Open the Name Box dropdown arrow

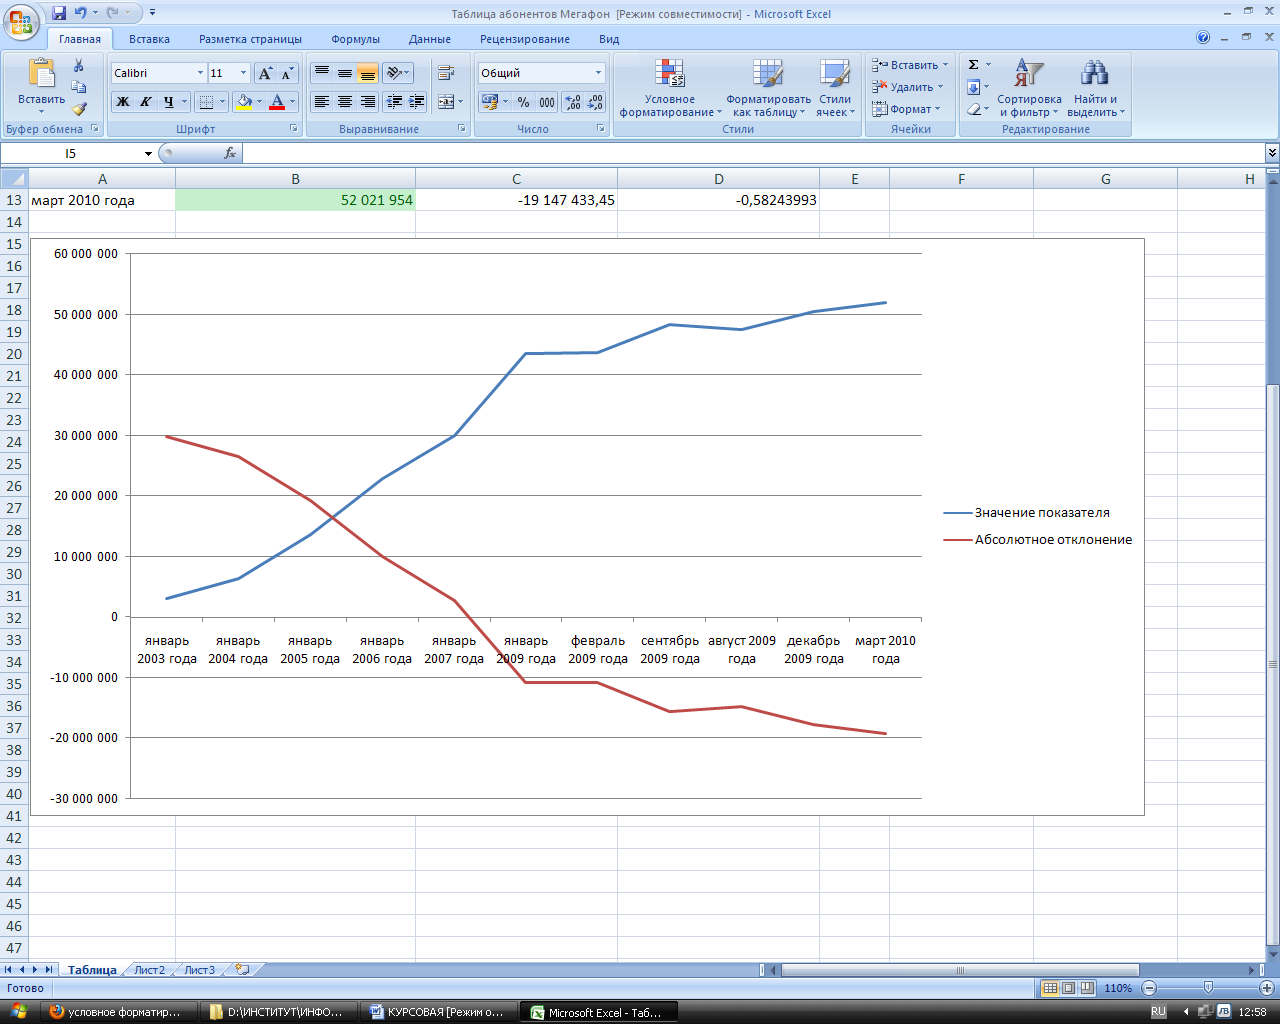[x=148, y=153]
